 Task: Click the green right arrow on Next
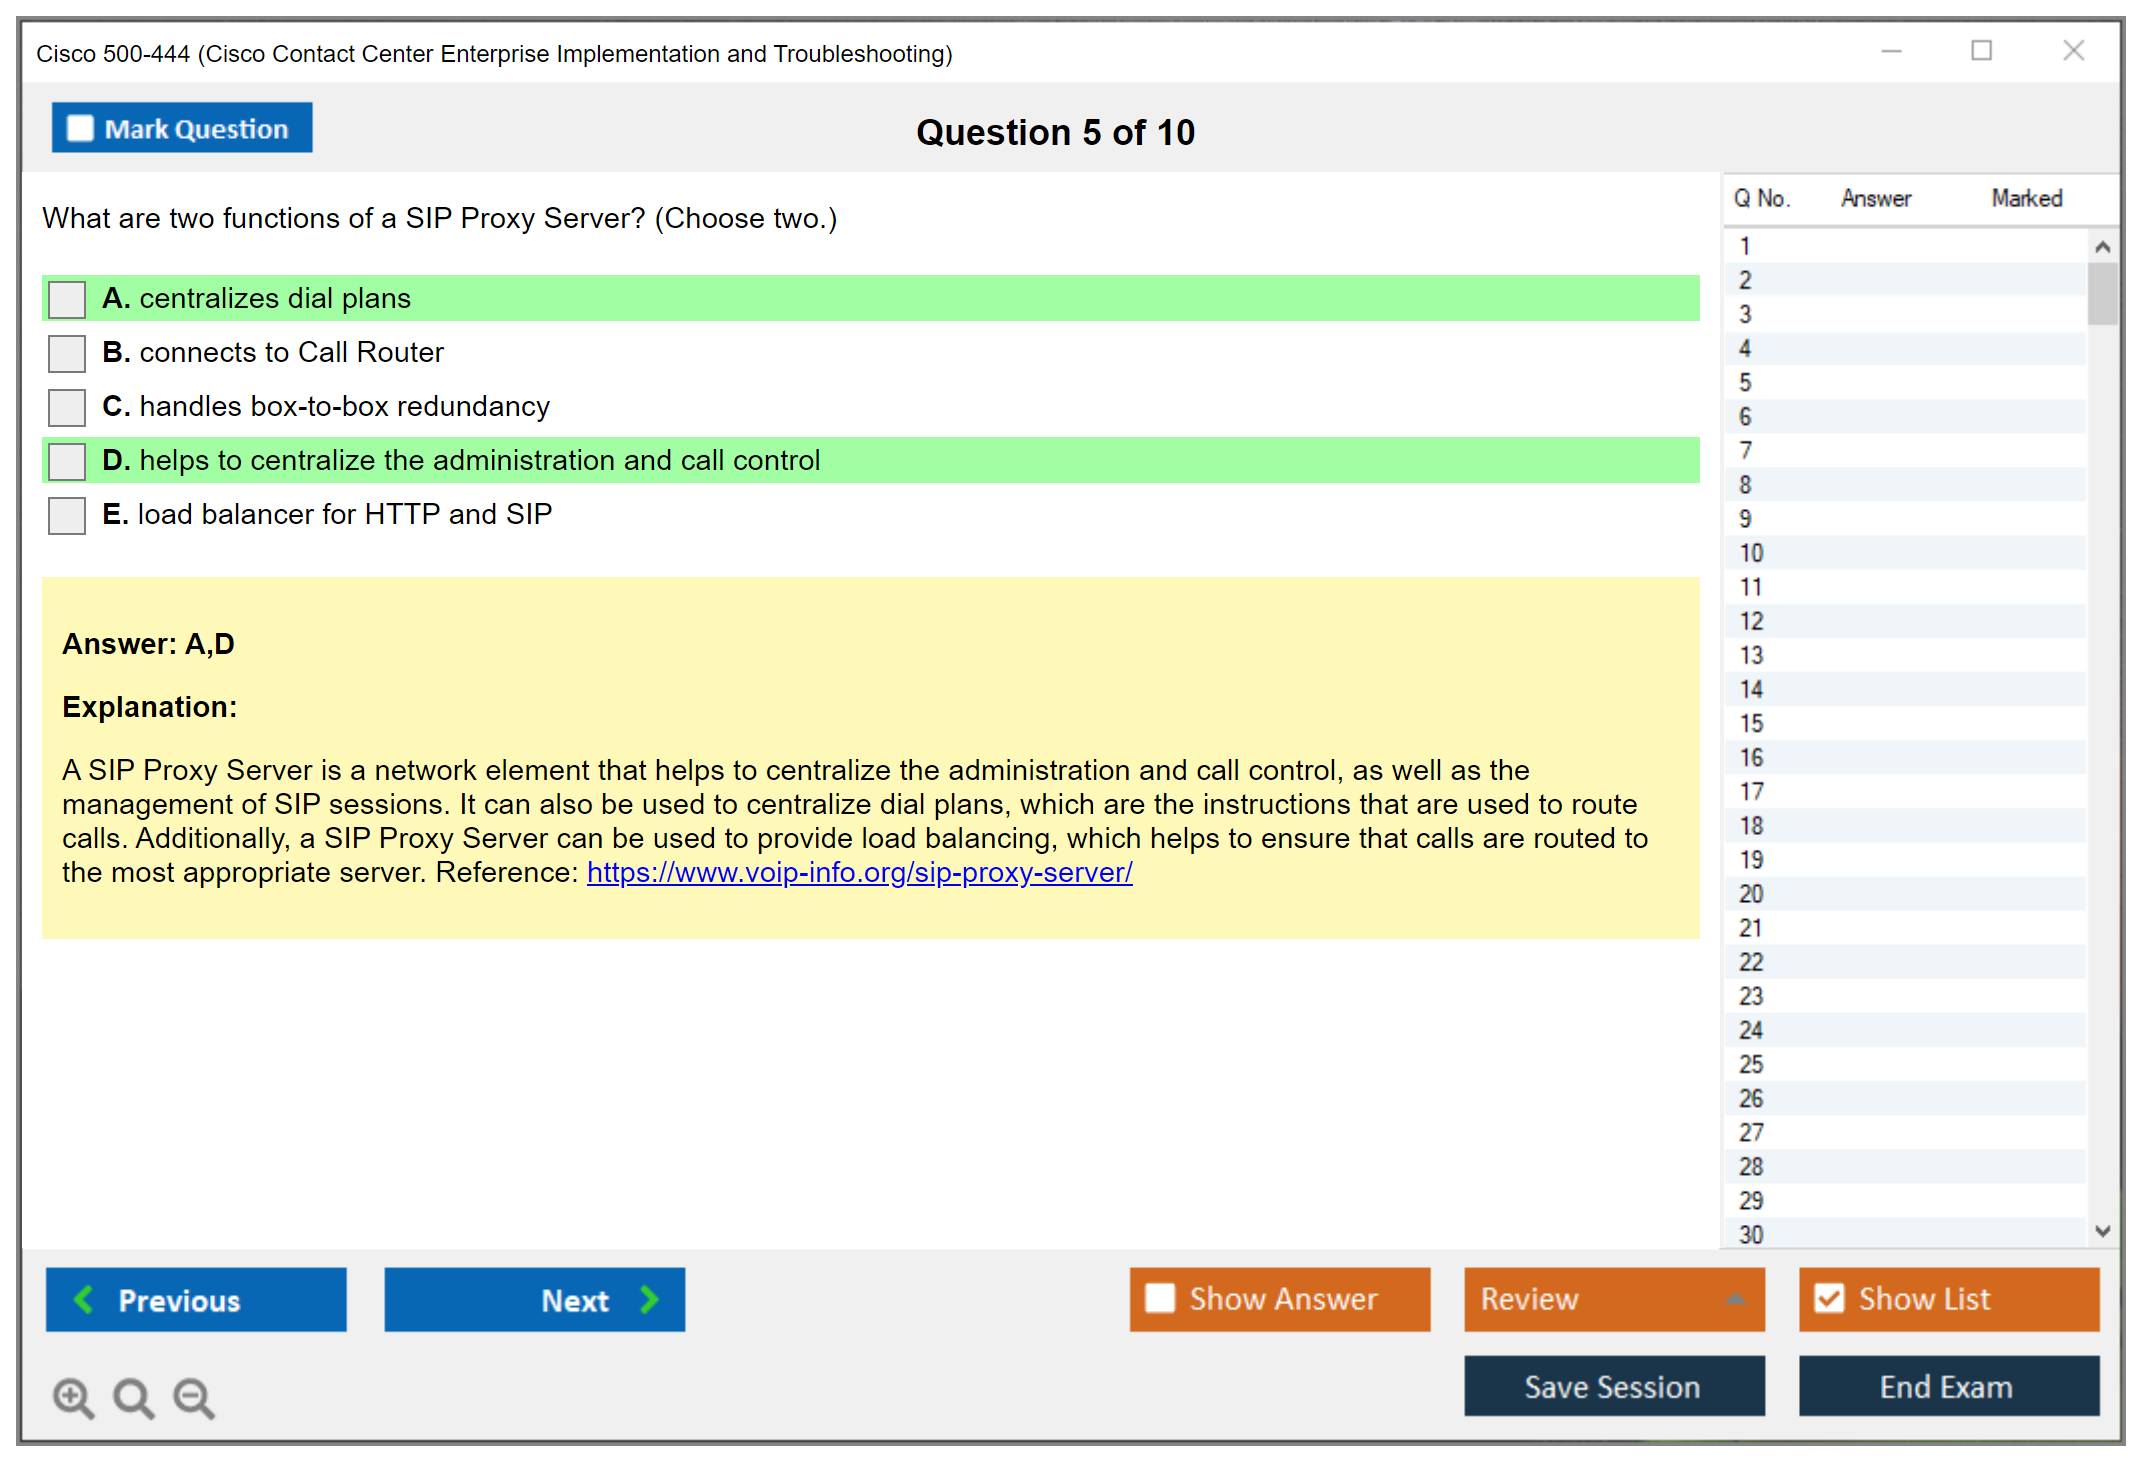click(649, 1299)
